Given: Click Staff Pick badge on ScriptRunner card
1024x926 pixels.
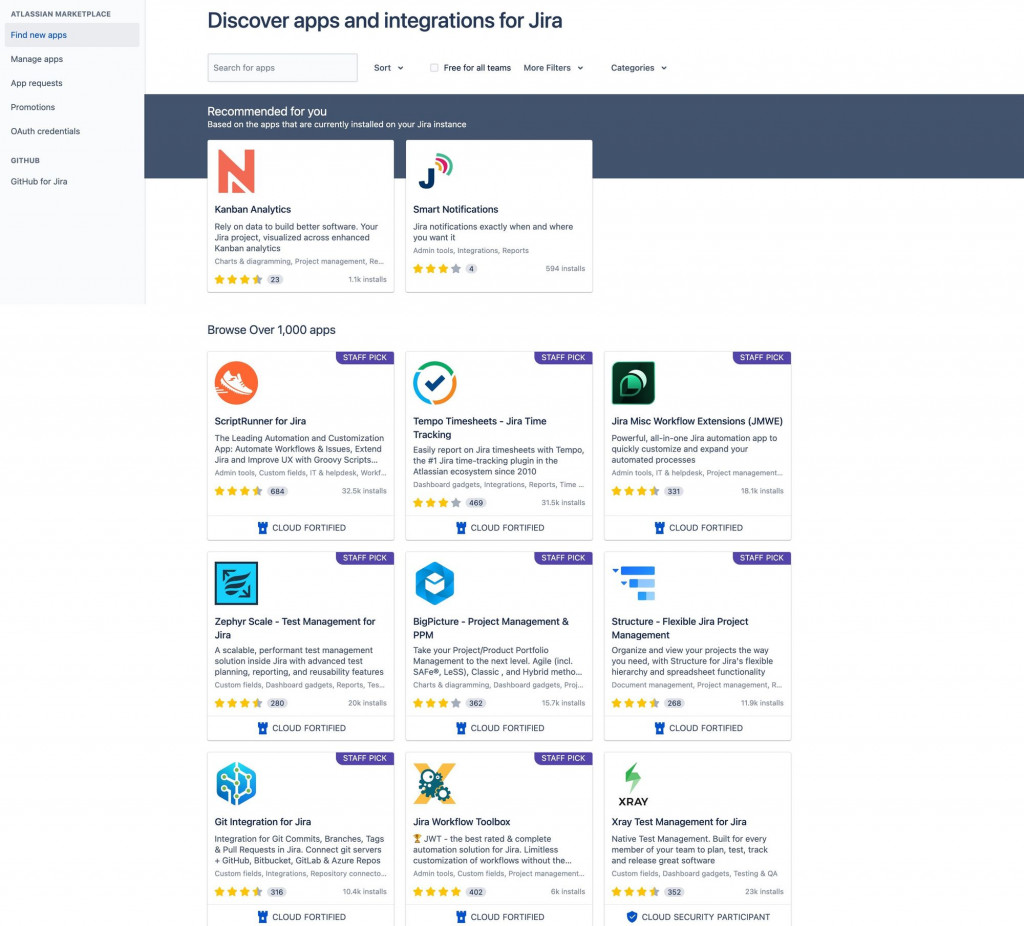Looking at the screenshot, I should click(x=364, y=357).
